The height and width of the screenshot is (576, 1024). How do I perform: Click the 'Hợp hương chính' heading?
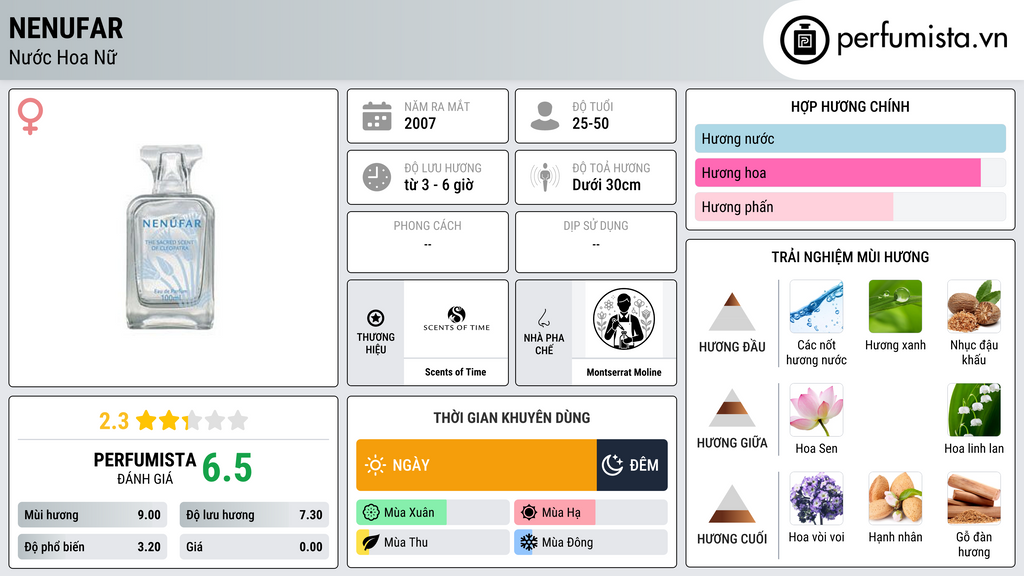click(850, 106)
